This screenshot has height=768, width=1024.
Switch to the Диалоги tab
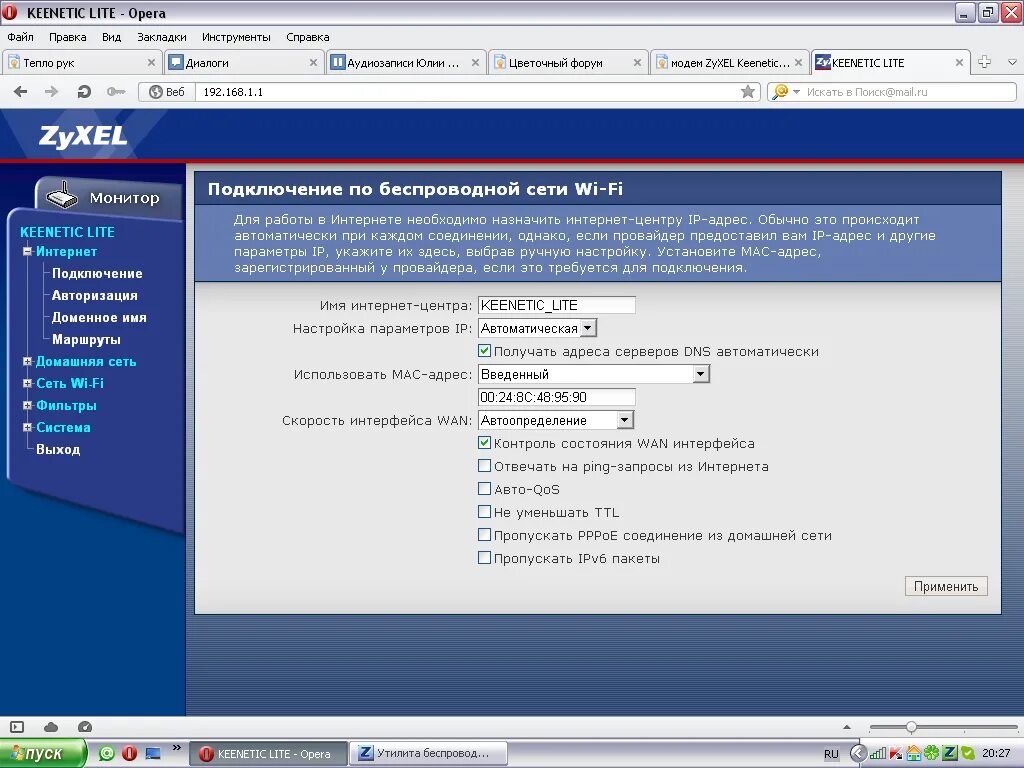pos(242,63)
